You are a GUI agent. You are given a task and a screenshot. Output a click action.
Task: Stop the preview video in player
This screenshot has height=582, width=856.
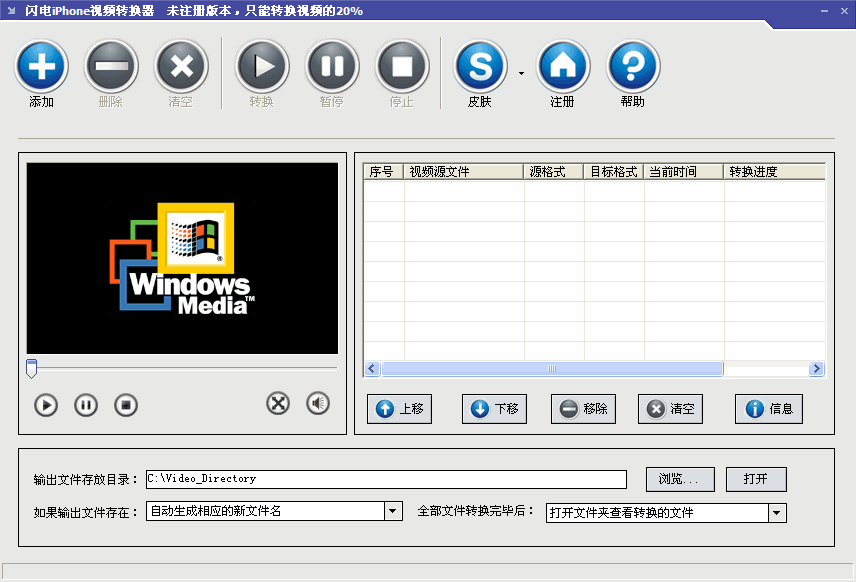(126, 406)
